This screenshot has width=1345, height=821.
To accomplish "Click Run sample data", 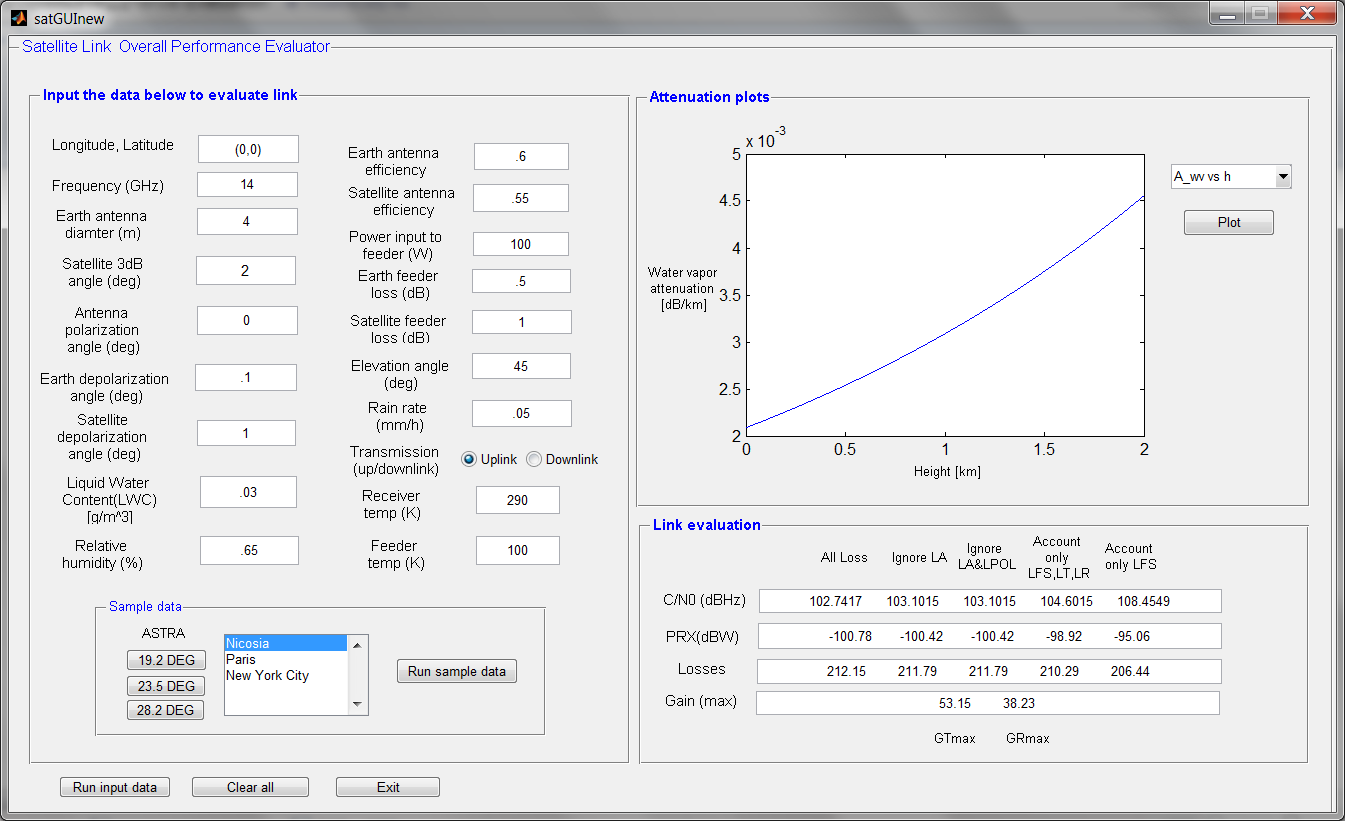I will 456,671.
